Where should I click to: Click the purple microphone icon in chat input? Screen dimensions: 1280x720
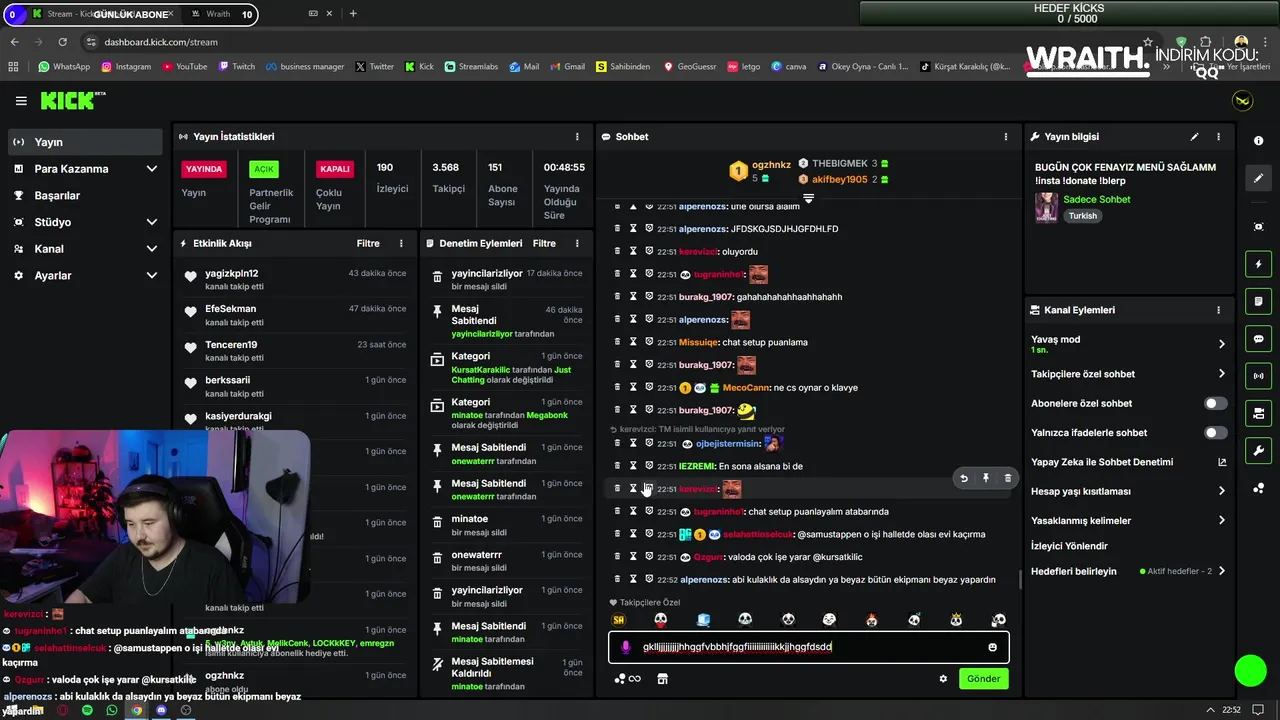click(x=626, y=647)
